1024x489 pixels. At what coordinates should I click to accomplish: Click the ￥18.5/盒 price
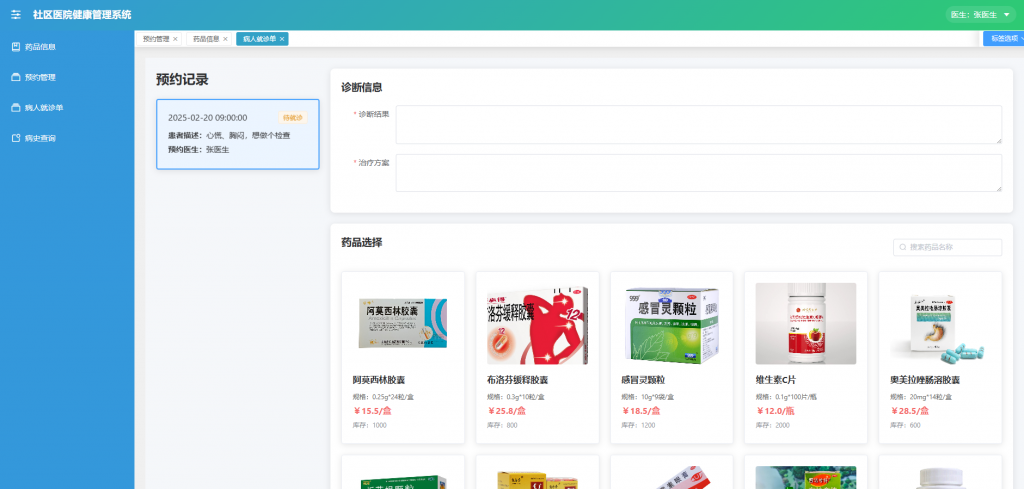tap(641, 411)
